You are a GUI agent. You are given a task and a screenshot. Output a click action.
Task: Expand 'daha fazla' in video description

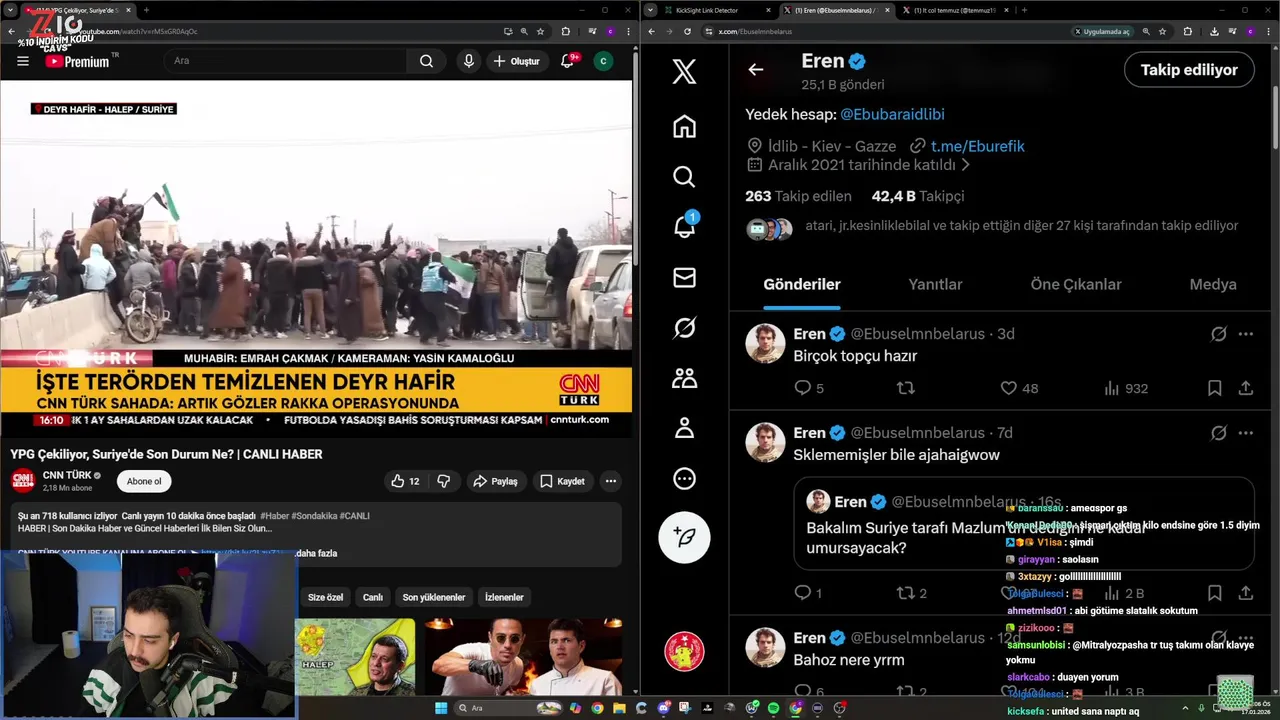click(317, 553)
